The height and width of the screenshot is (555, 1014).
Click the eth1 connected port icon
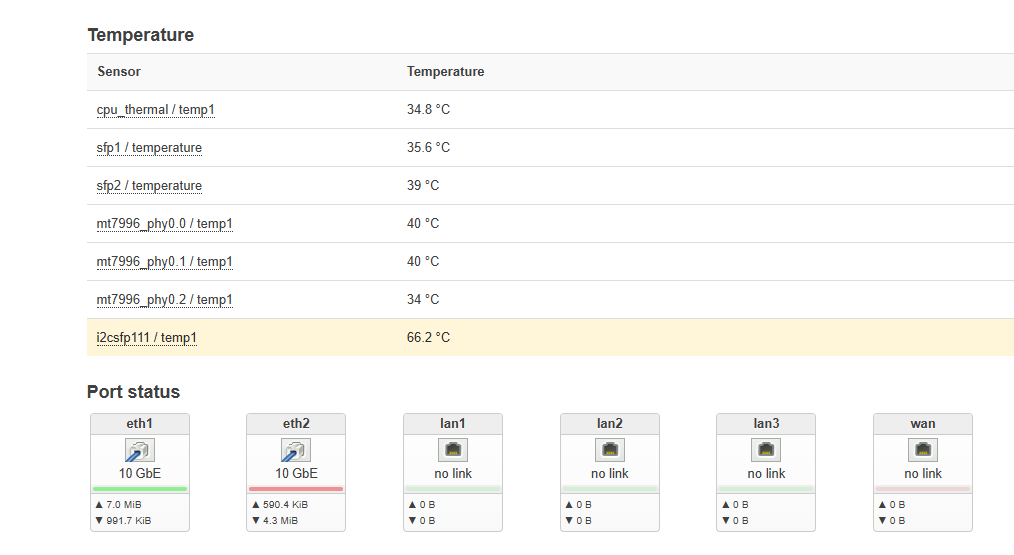coord(140,450)
